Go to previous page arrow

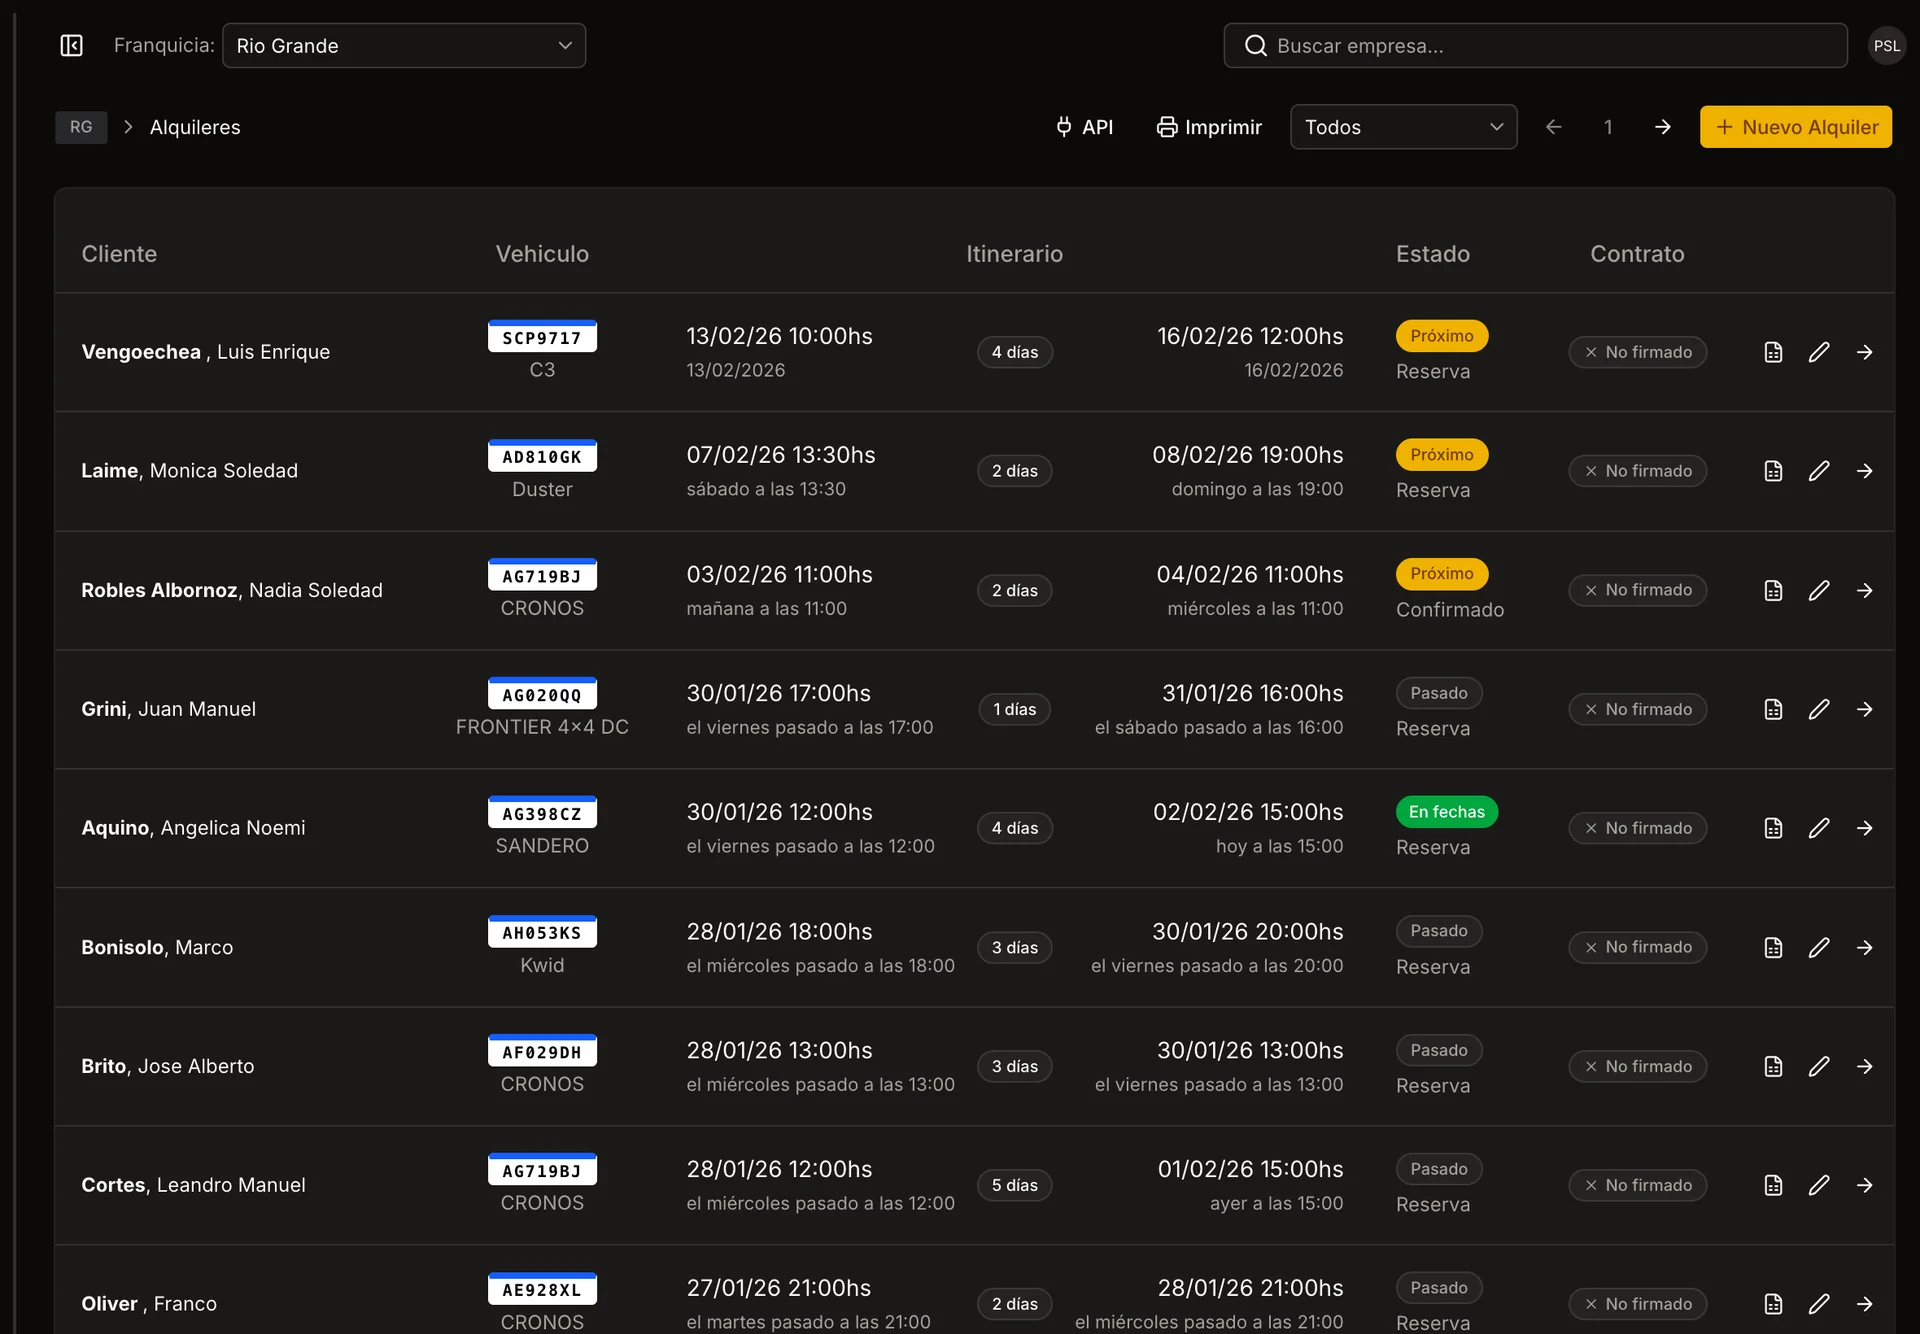1553,127
